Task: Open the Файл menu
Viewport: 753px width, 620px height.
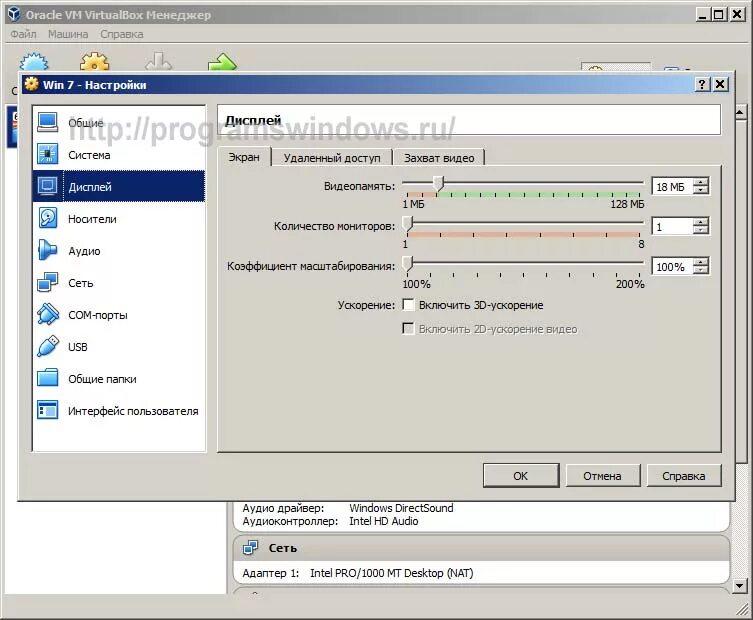Action: point(23,34)
